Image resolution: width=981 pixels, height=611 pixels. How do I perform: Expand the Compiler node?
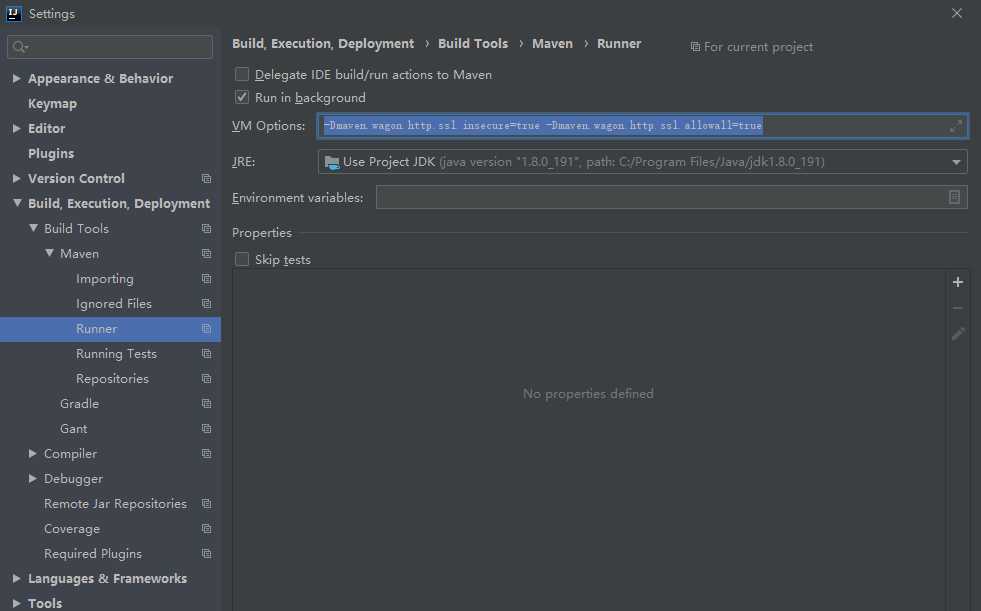[x=33, y=453]
